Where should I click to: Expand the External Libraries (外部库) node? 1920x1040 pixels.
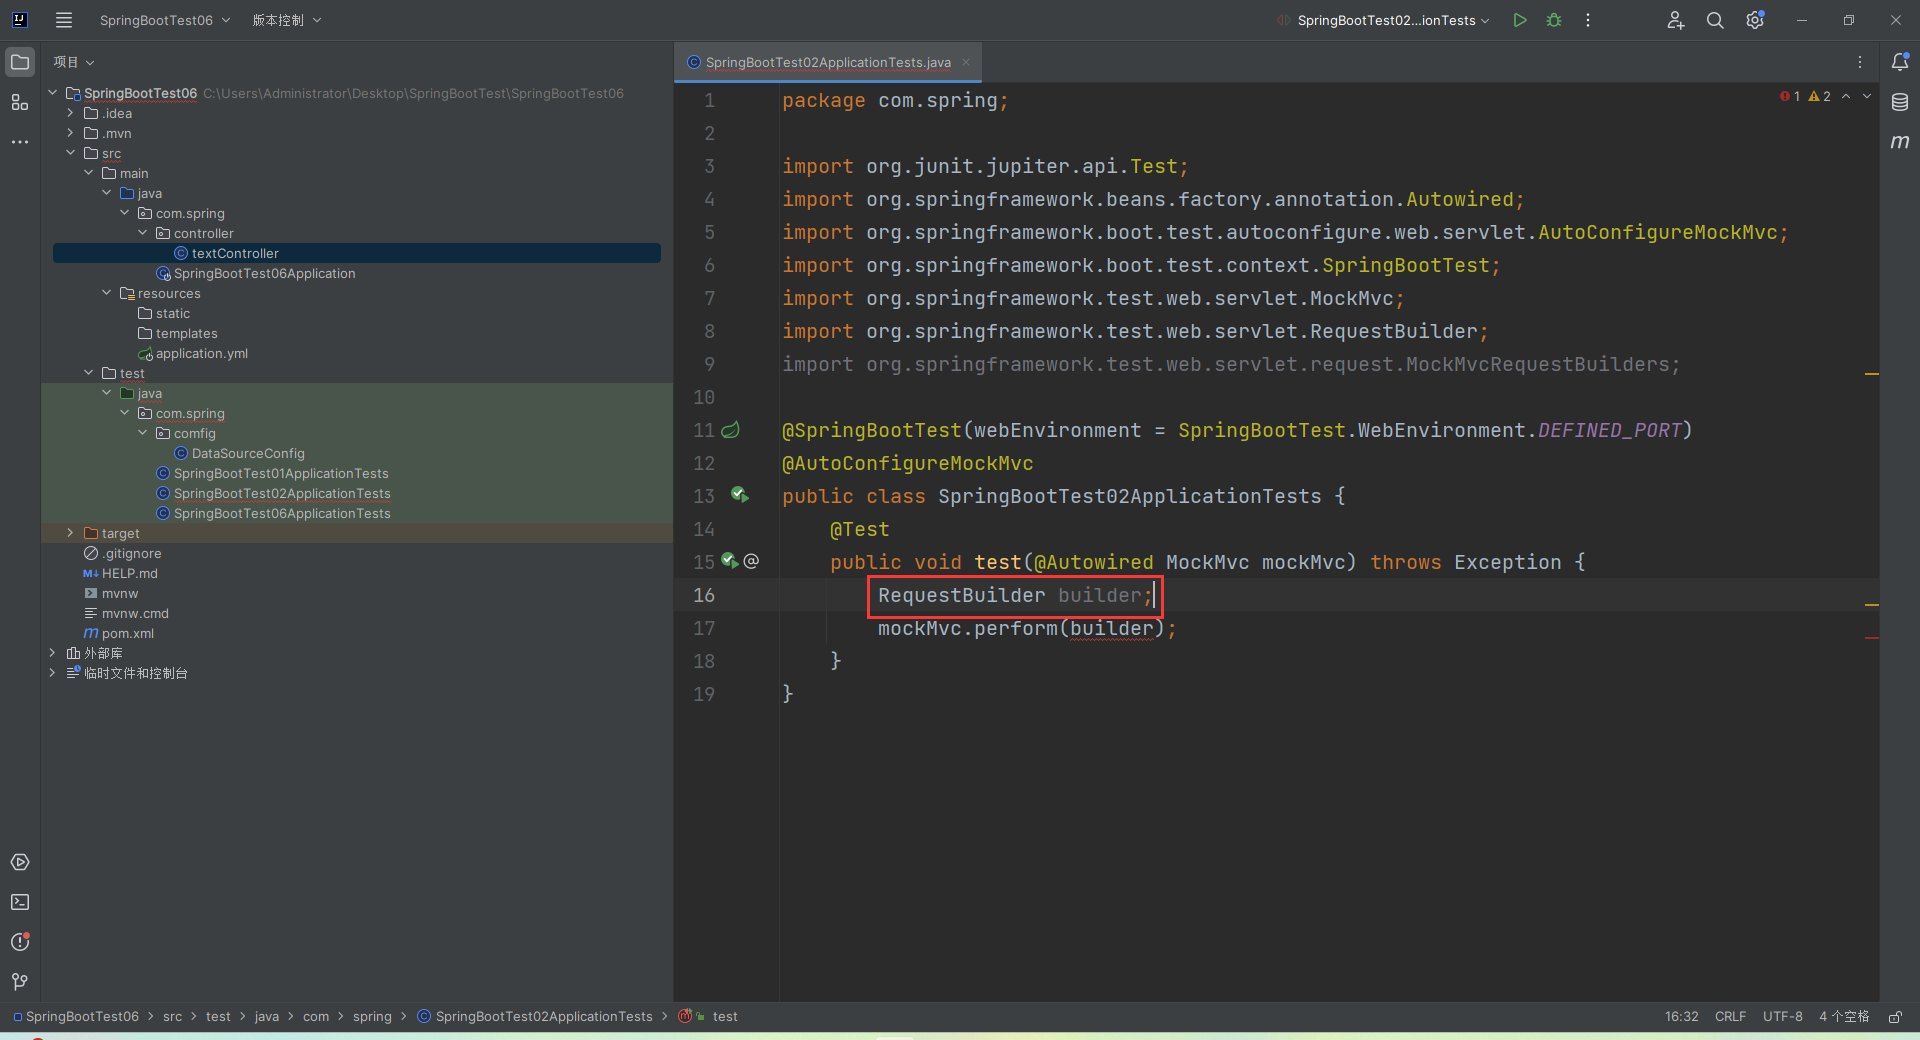tap(52, 653)
